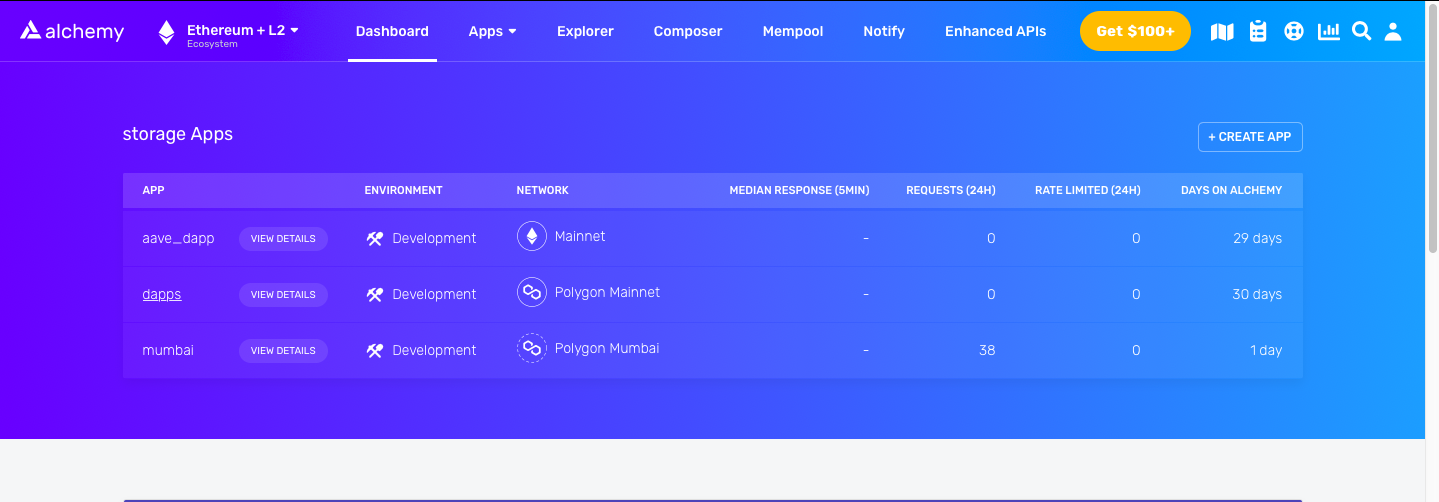Image resolution: width=1439 pixels, height=502 pixels.
Task: Click the Polygon Mainnet network label
Action: coord(607,292)
